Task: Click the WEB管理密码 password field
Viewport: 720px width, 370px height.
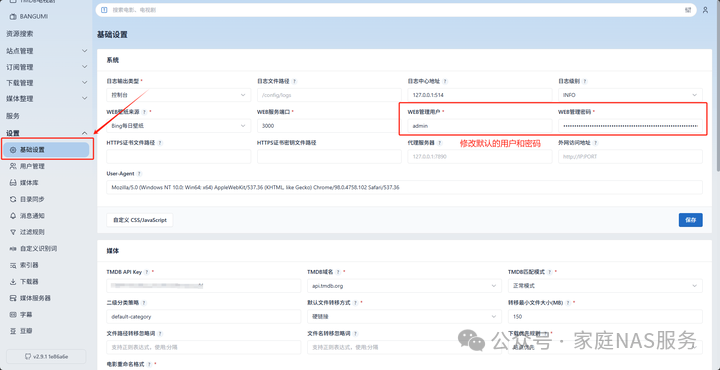Action: pos(630,126)
